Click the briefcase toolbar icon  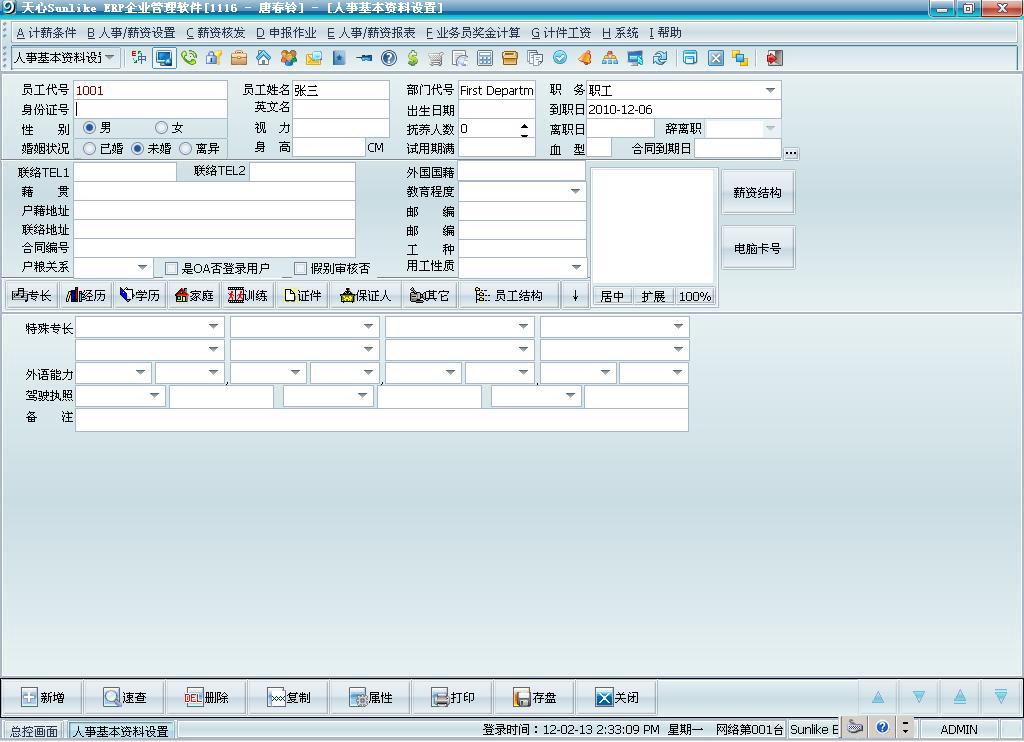239,58
